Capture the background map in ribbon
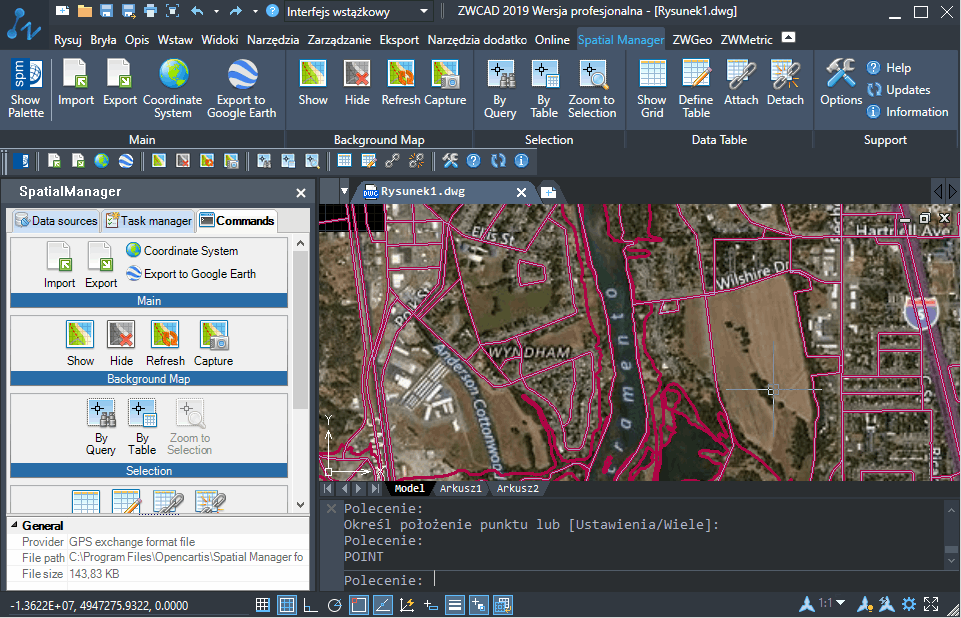Image resolution: width=961 pixels, height=618 pixels. (445, 83)
